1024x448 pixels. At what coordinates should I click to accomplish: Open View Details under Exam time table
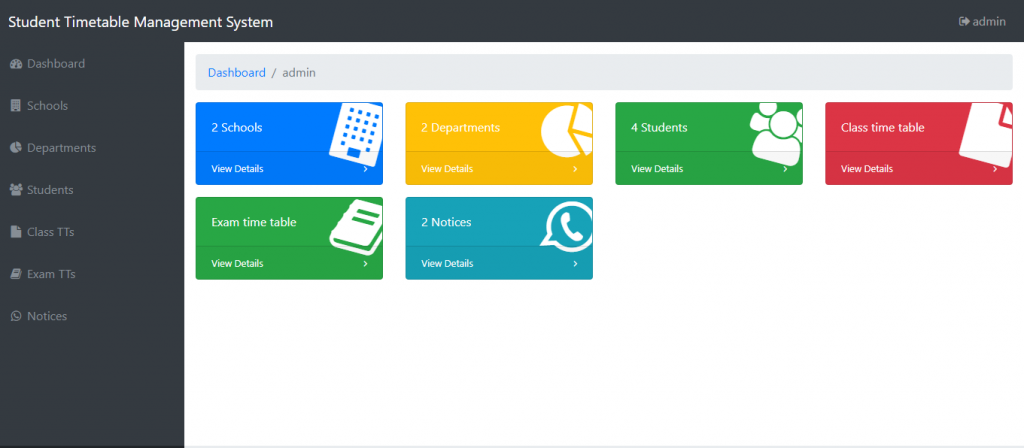[237, 264]
